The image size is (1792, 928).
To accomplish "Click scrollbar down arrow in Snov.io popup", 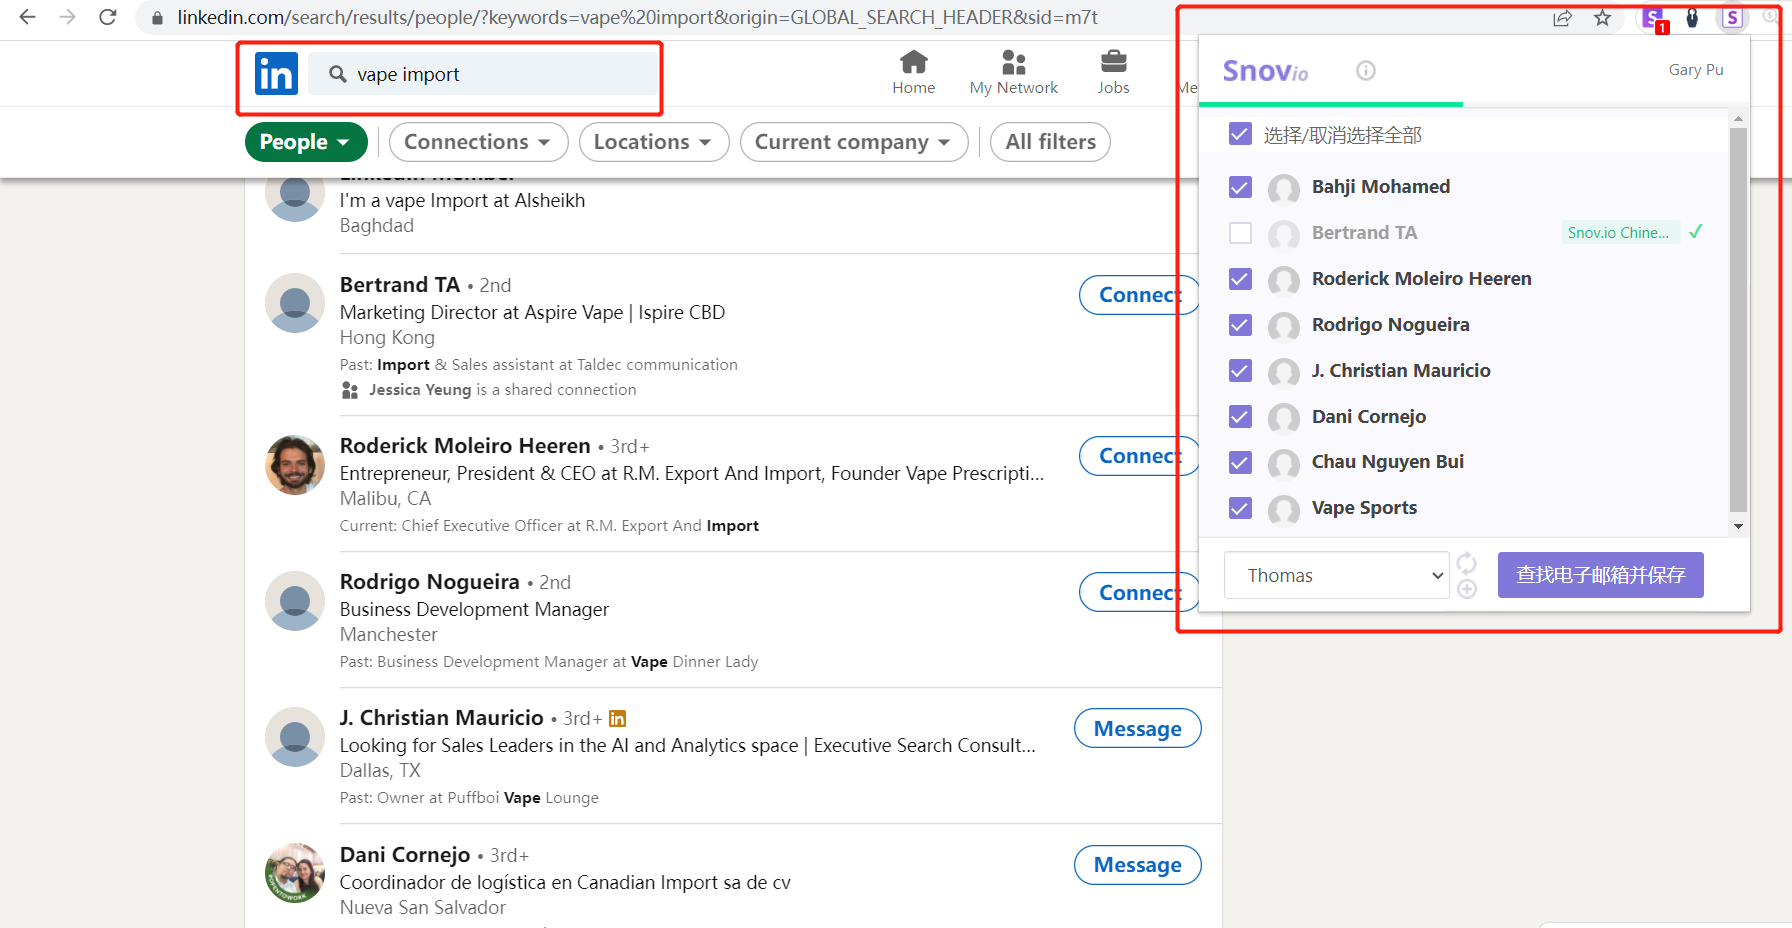I will (1738, 526).
